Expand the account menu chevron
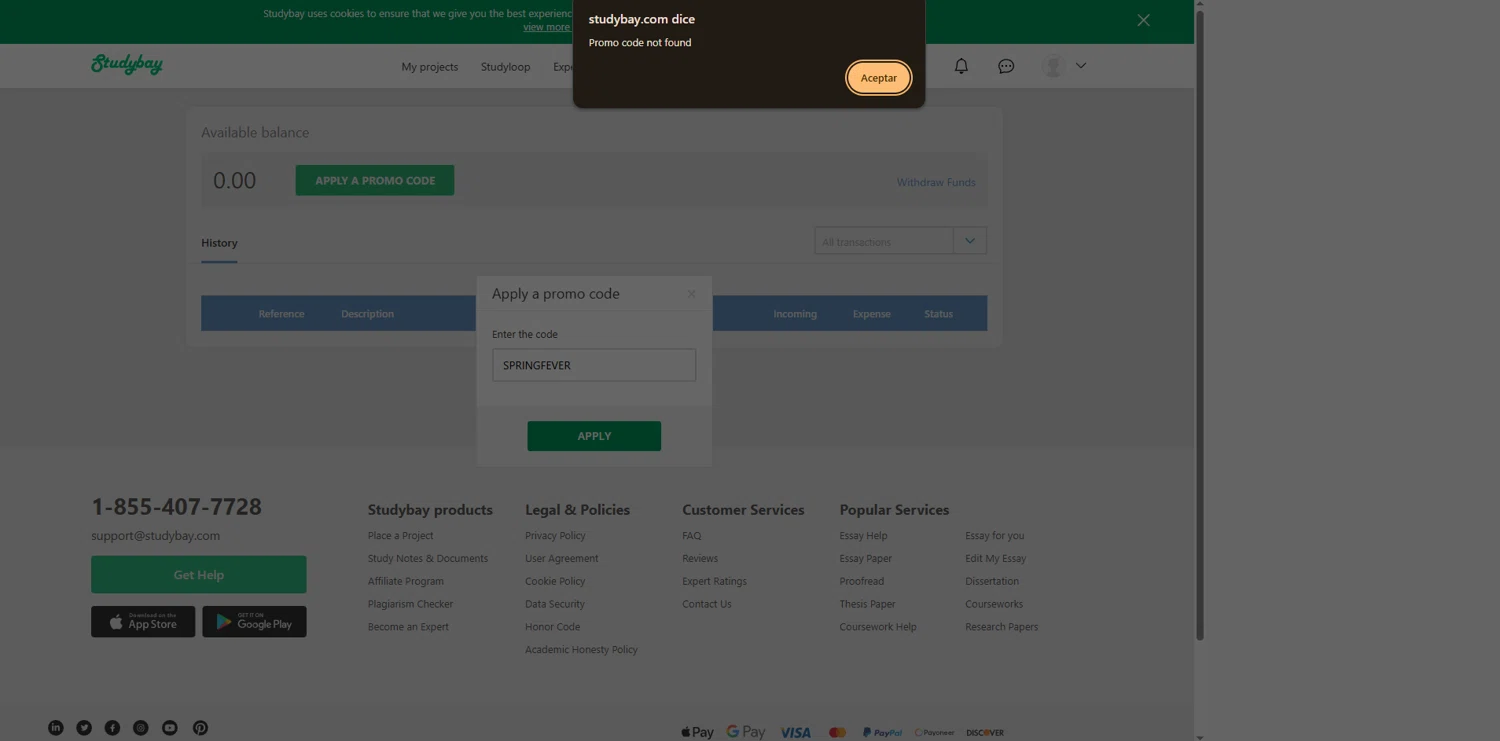The width and height of the screenshot is (1500, 741). point(1081,66)
